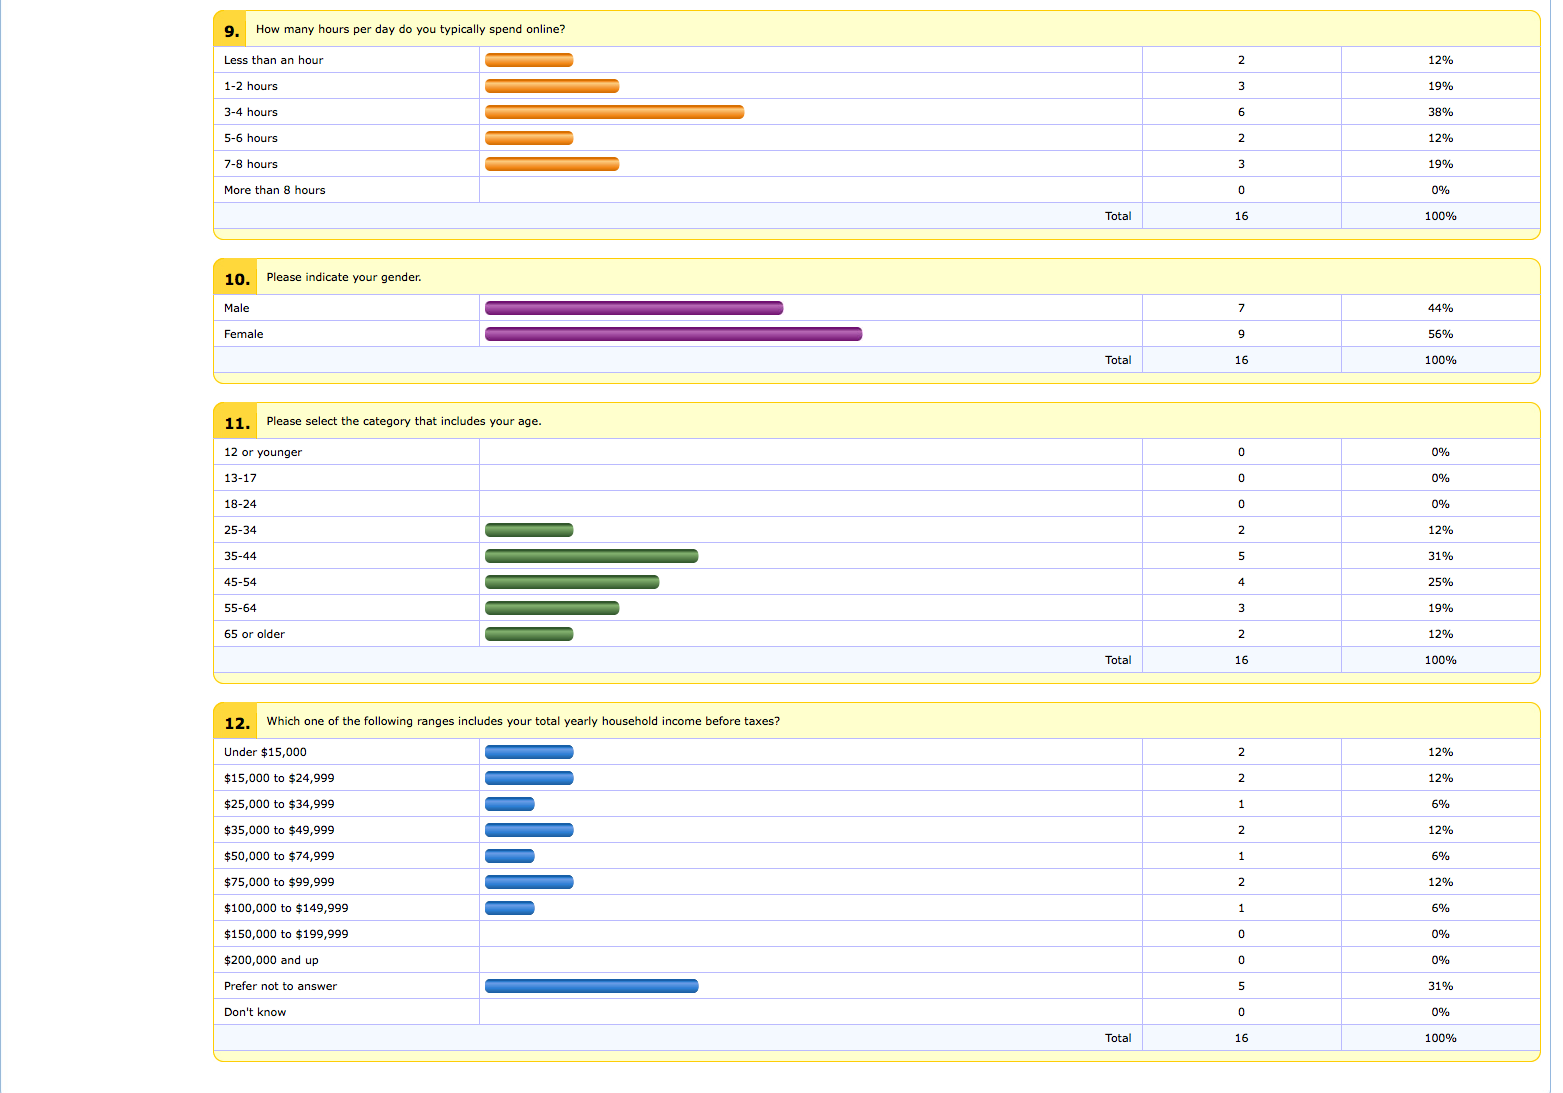Click the question 12 number badge
The width and height of the screenshot is (1563, 1093).
236,722
